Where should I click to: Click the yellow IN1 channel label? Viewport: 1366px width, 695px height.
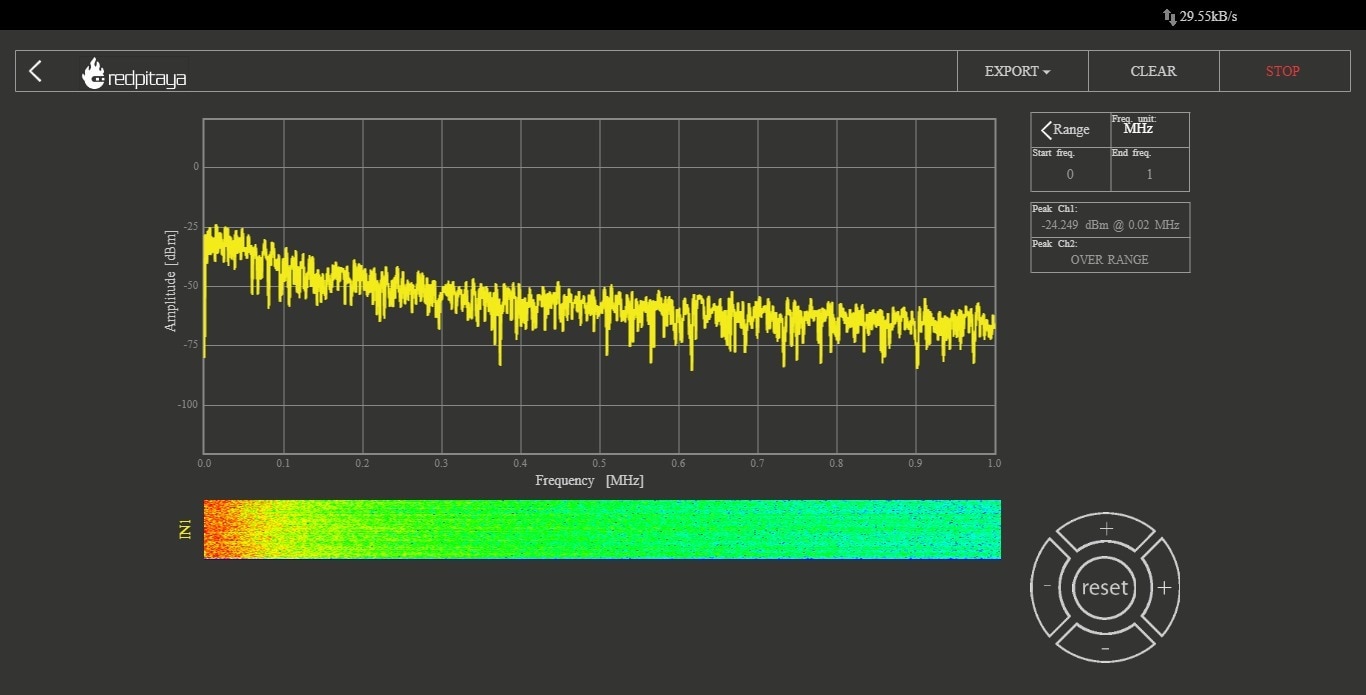coord(185,529)
